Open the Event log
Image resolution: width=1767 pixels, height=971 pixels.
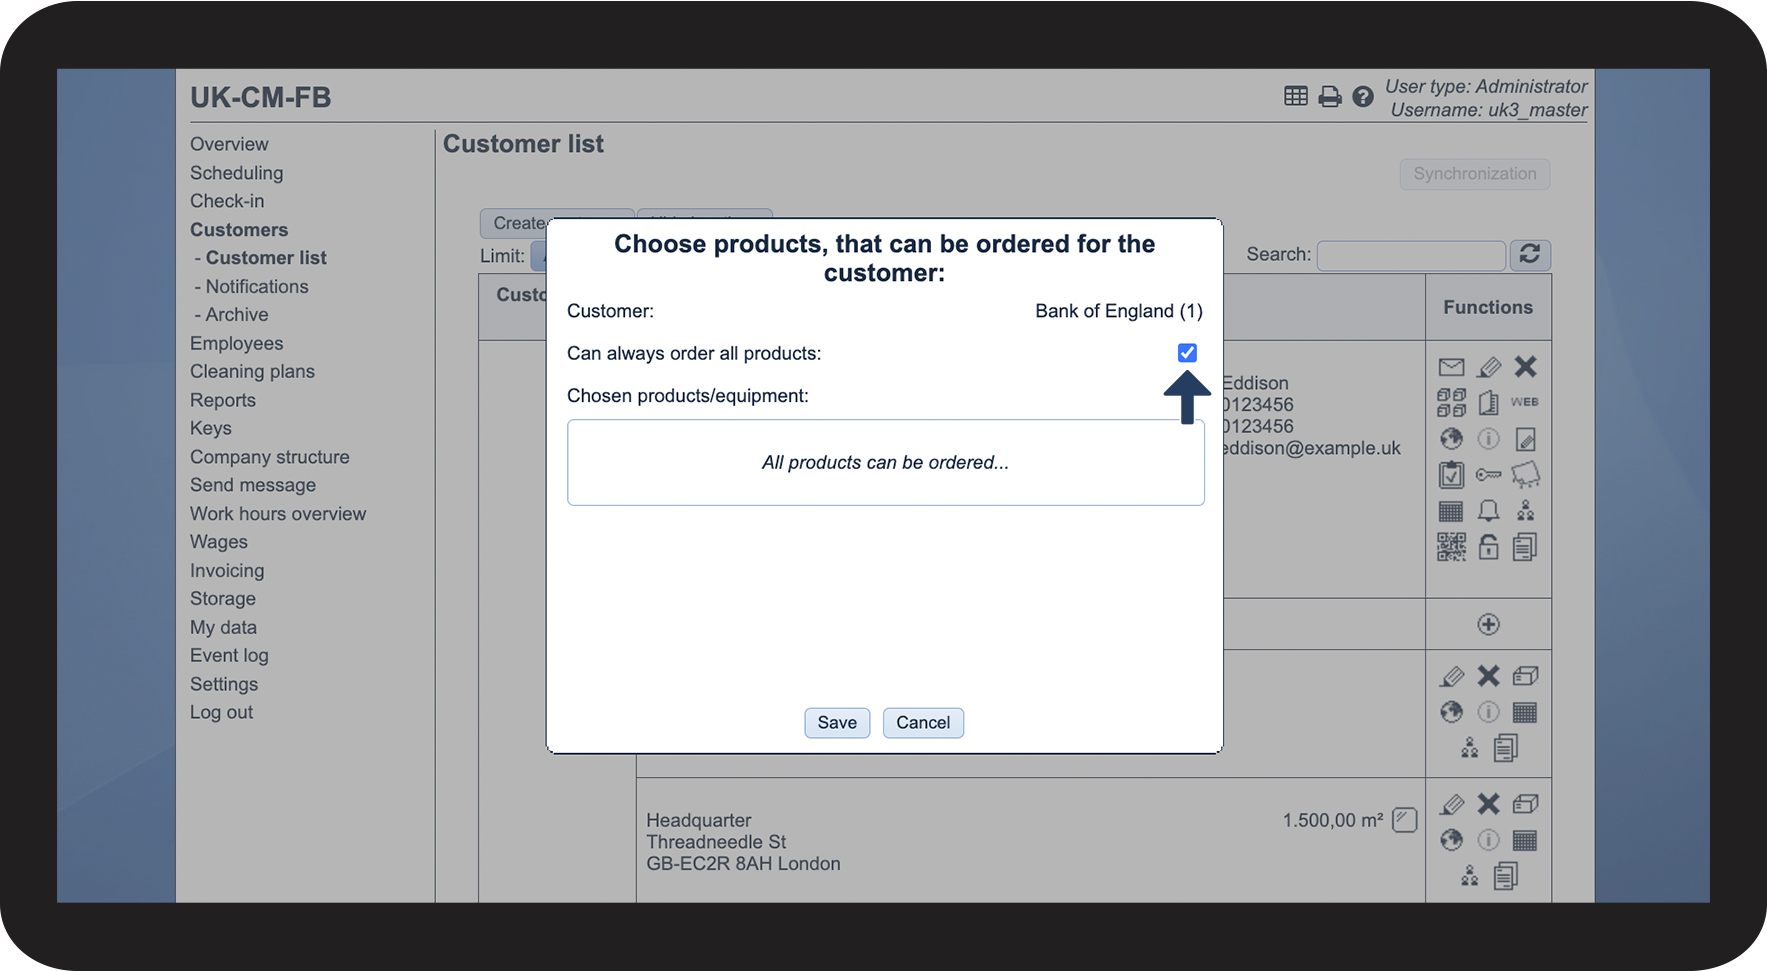[229, 656]
